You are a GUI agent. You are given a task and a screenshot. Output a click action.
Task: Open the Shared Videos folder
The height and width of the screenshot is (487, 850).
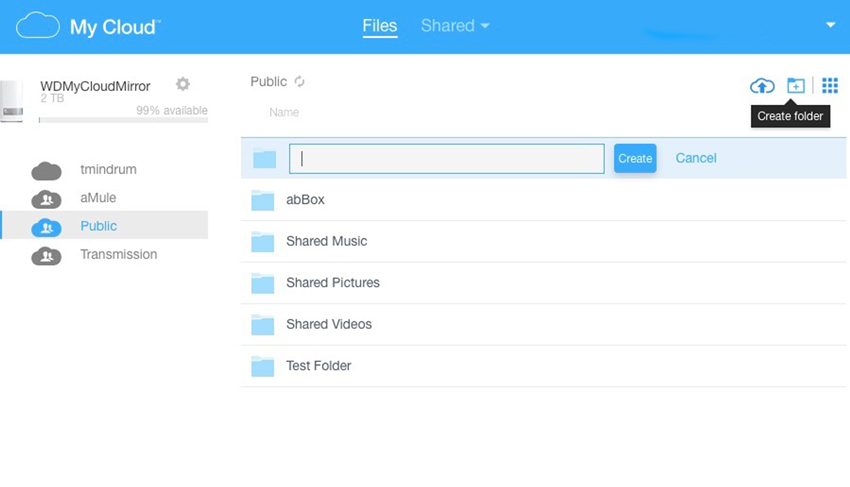[x=329, y=324]
